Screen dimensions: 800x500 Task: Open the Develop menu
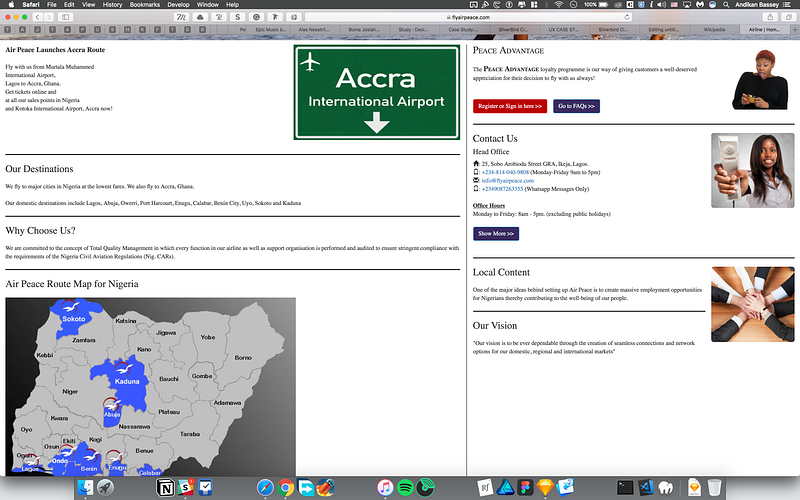click(178, 4)
